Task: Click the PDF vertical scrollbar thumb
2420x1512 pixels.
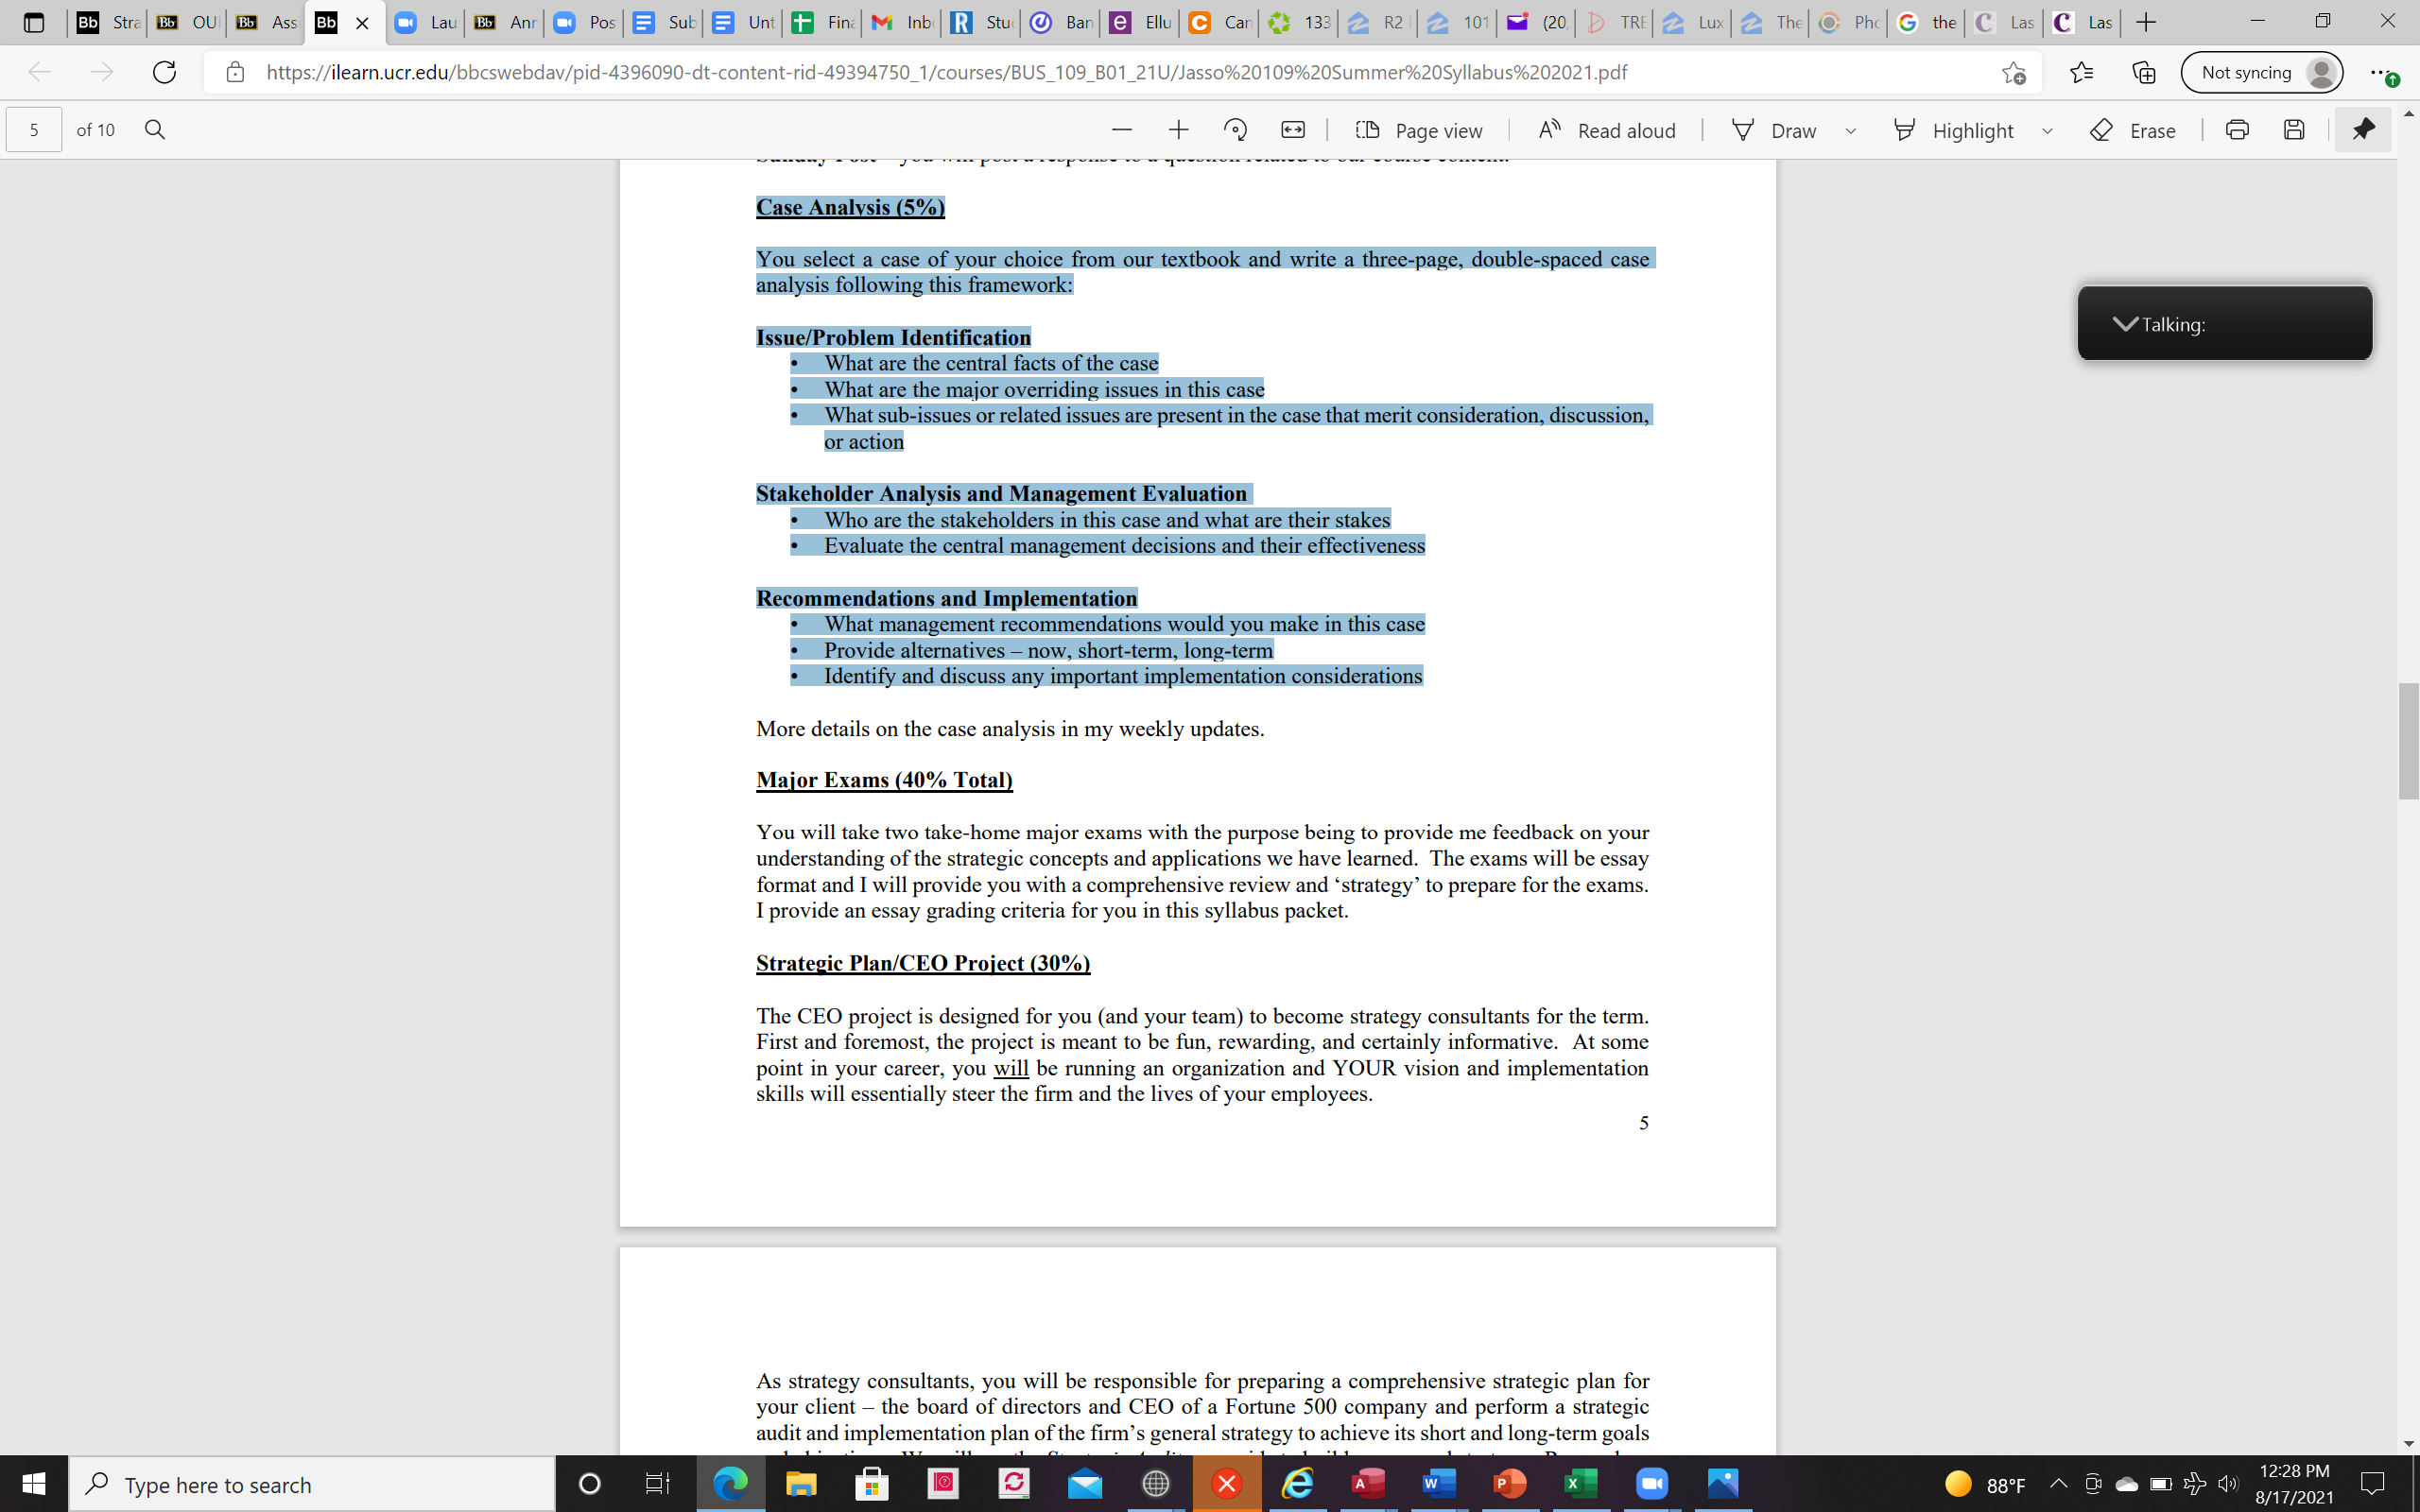Action: coord(2408,741)
